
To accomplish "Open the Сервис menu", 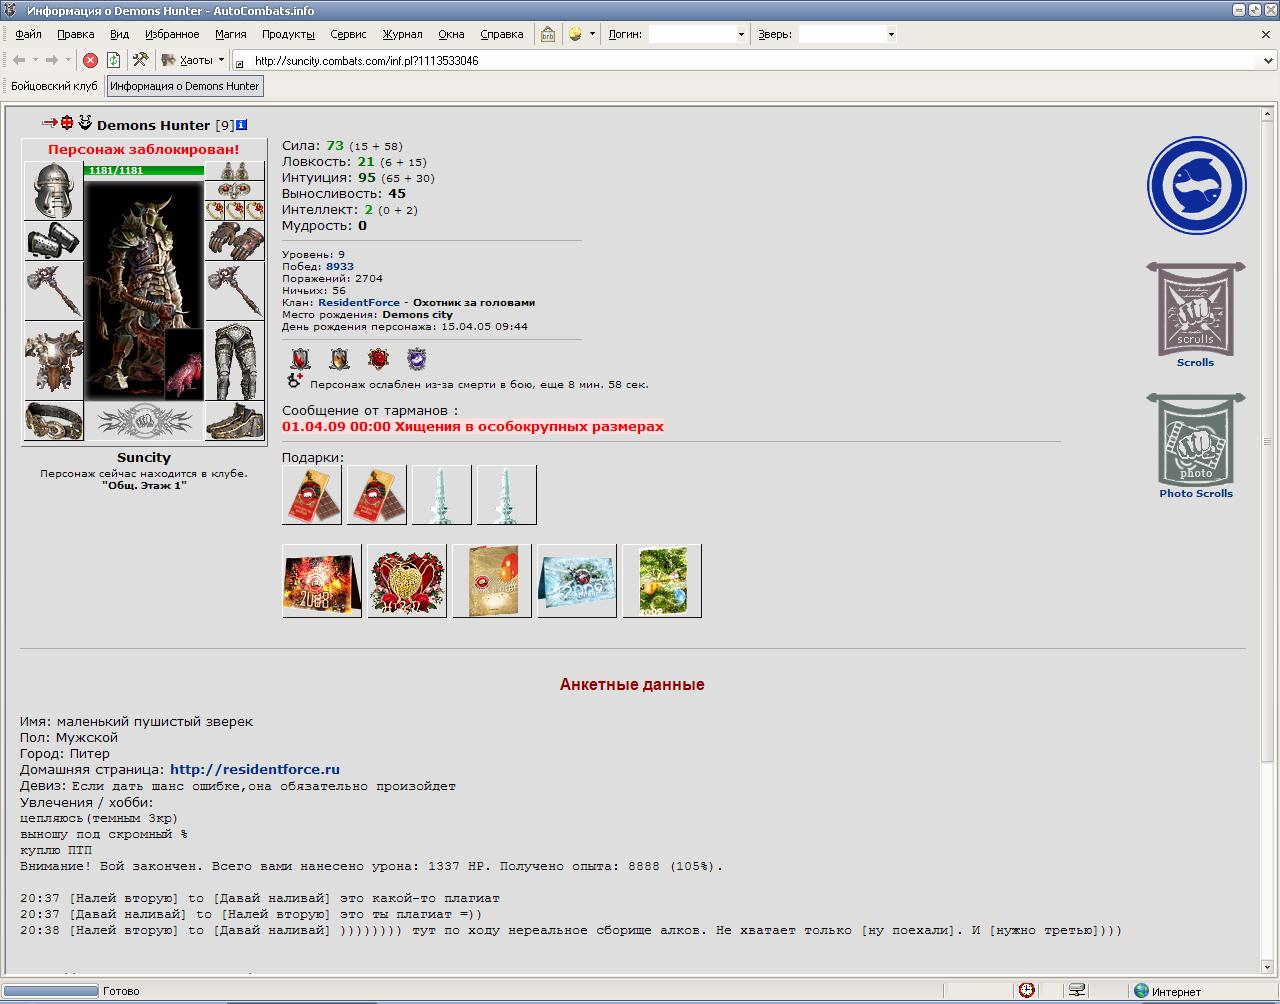I will pos(348,34).
